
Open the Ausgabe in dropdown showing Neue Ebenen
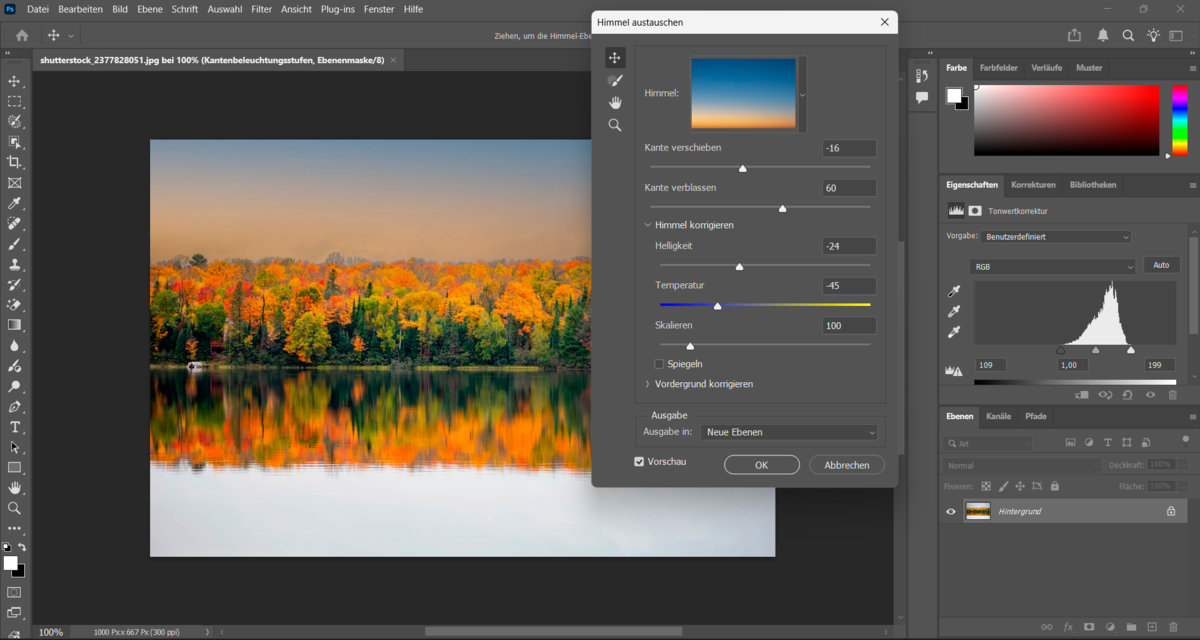click(789, 431)
